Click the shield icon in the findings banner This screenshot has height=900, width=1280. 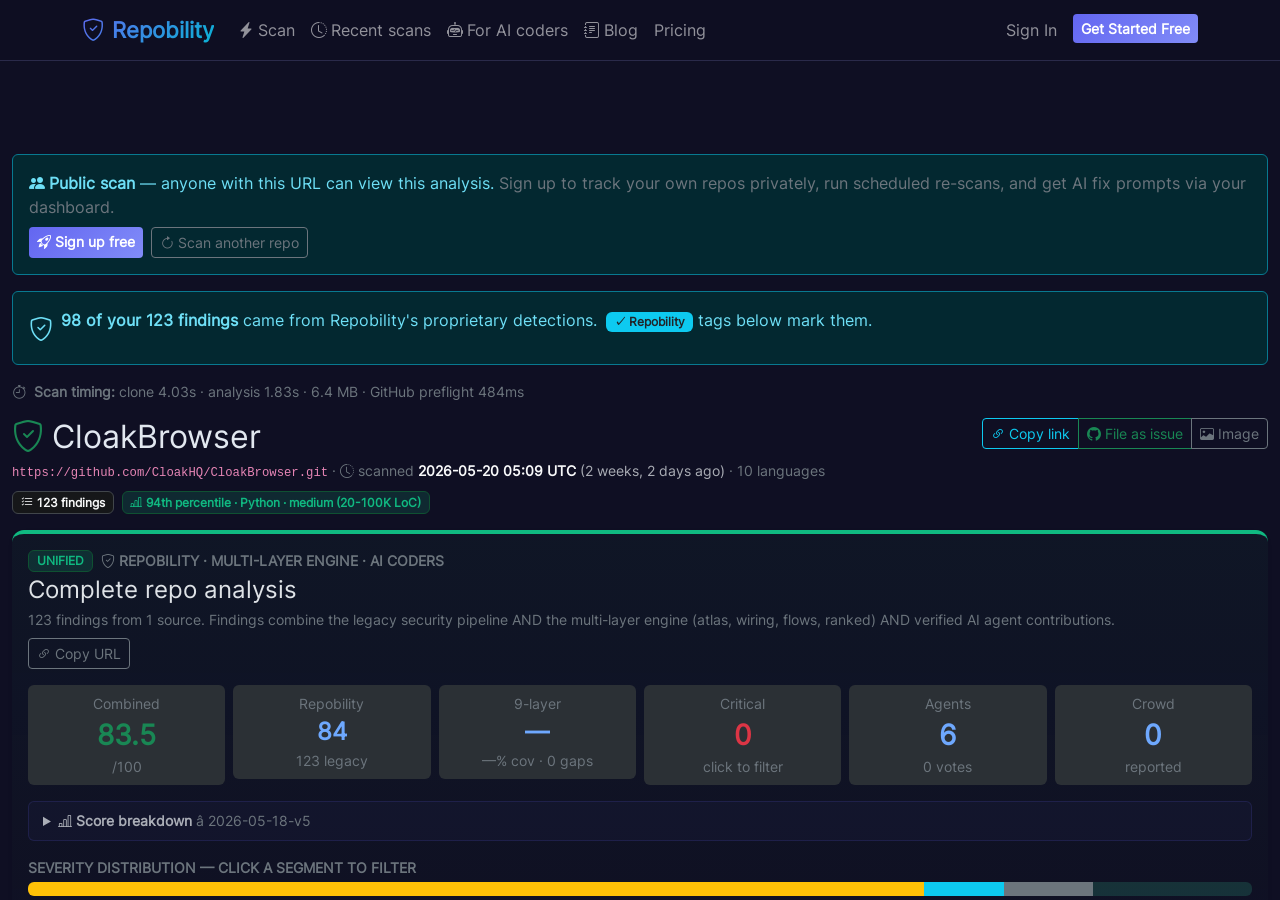[41, 328]
